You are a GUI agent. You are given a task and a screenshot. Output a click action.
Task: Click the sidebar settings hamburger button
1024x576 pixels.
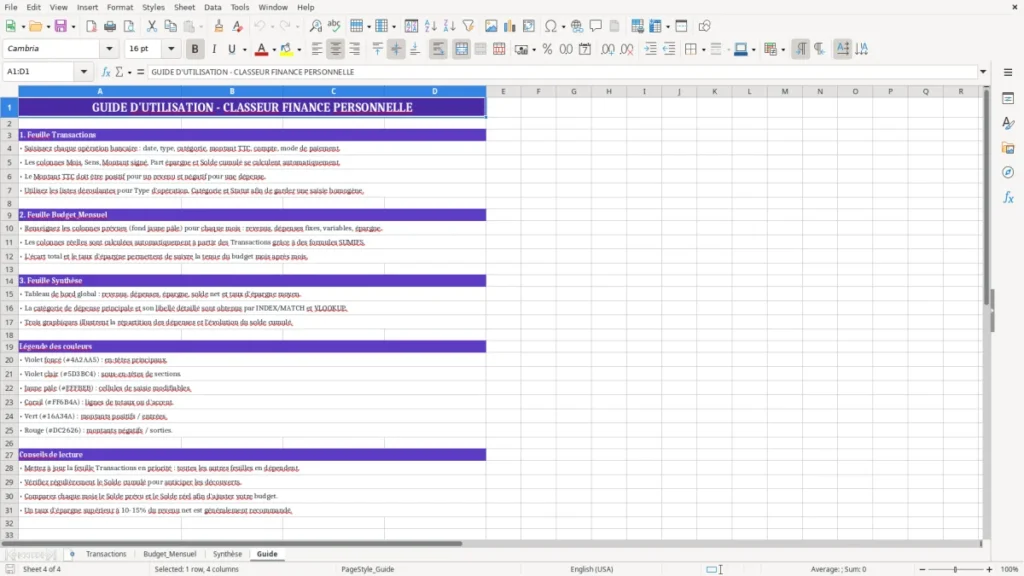coord(1008,72)
